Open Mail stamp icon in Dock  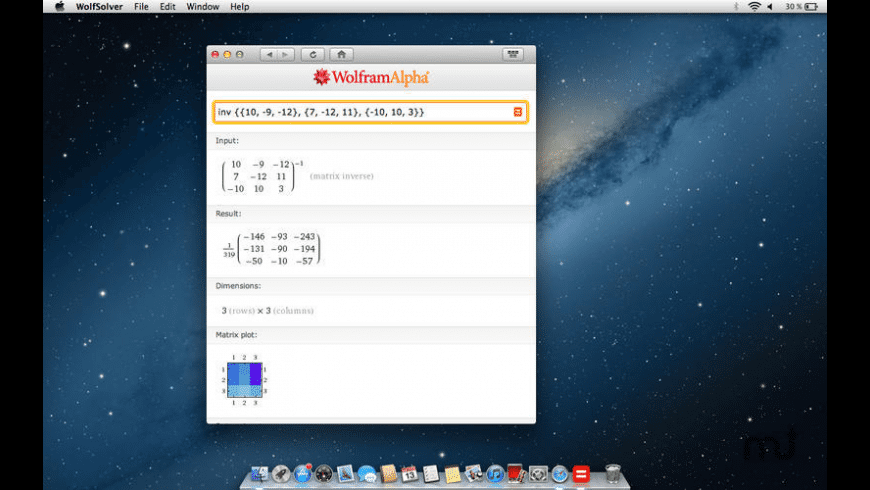pos(345,474)
